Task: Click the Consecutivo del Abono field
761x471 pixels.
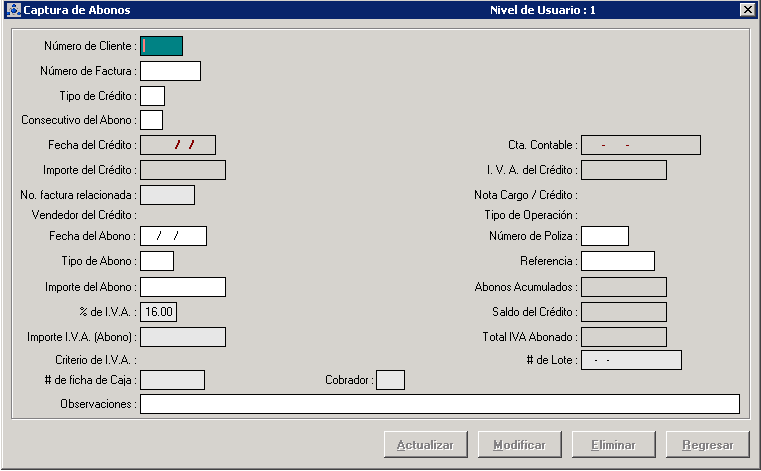Action: pyautogui.click(x=151, y=120)
